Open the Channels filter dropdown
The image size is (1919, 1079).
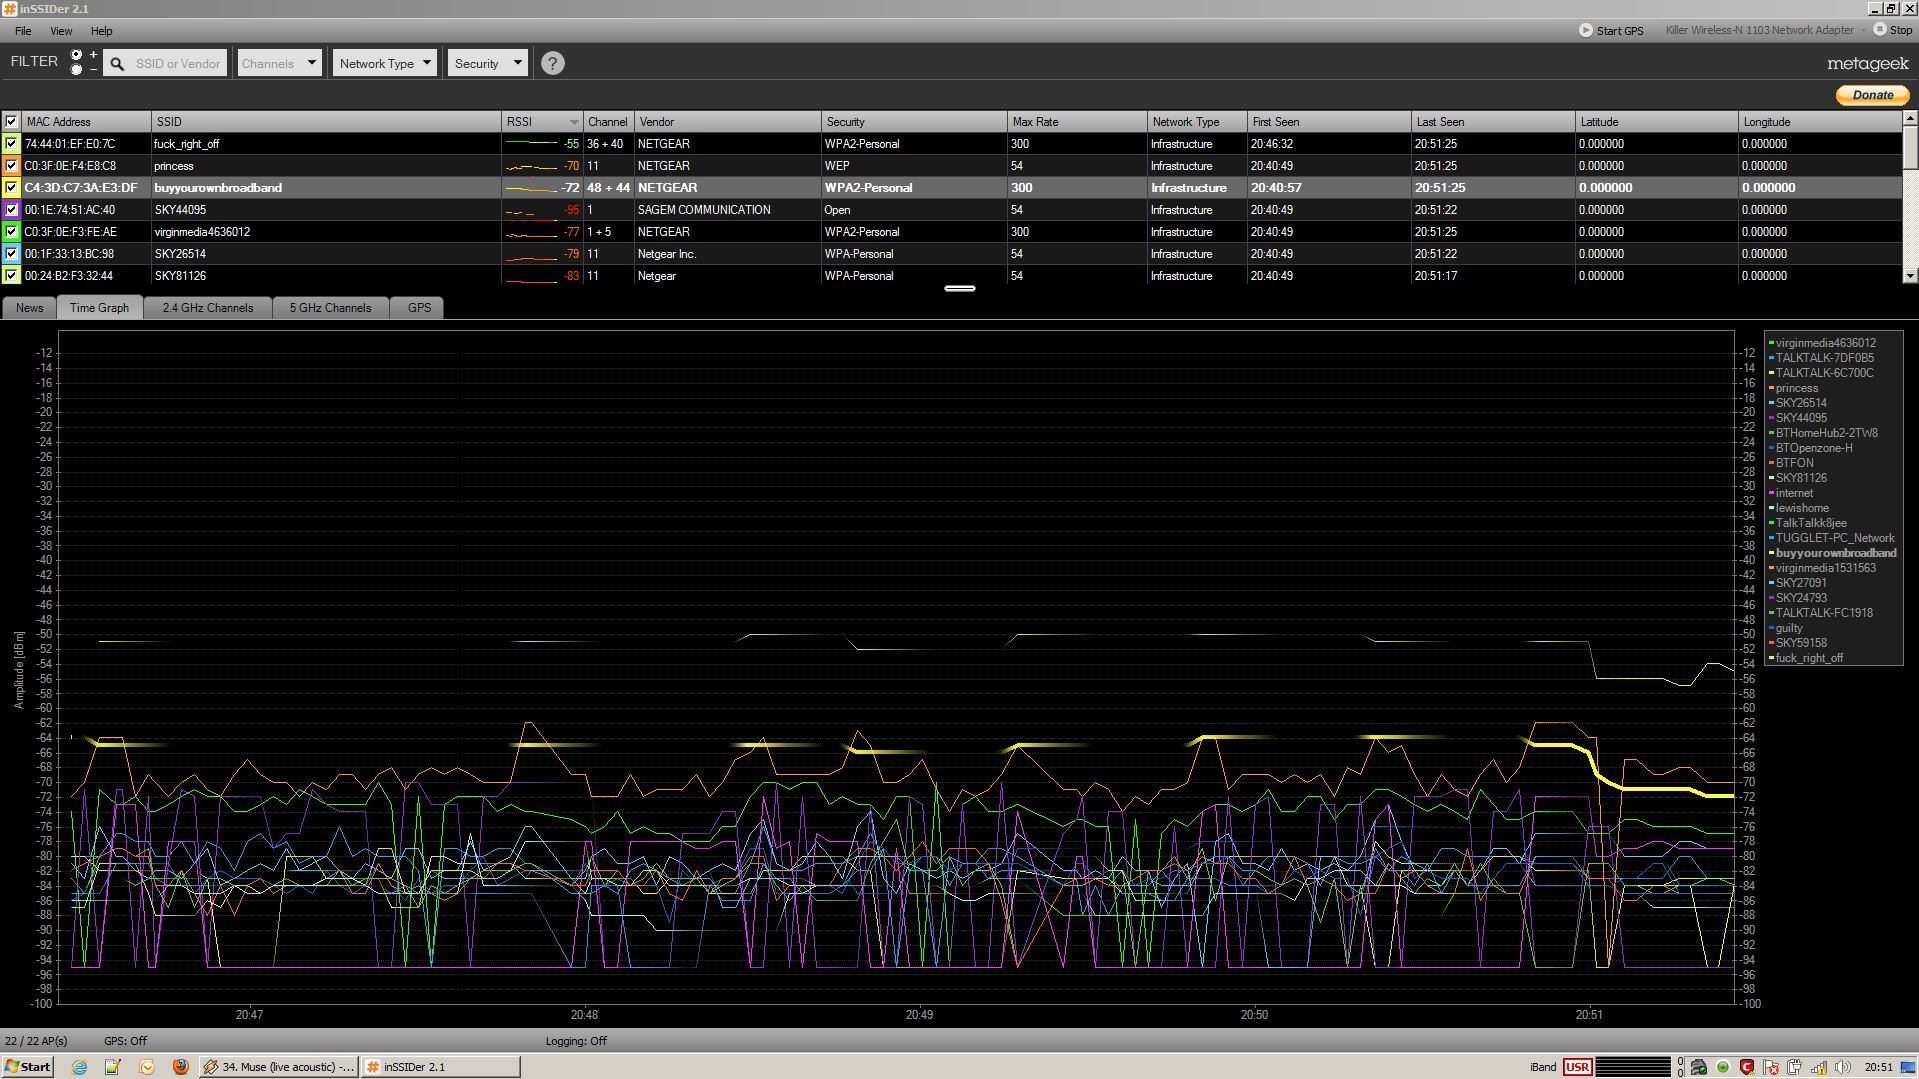(x=279, y=64)
